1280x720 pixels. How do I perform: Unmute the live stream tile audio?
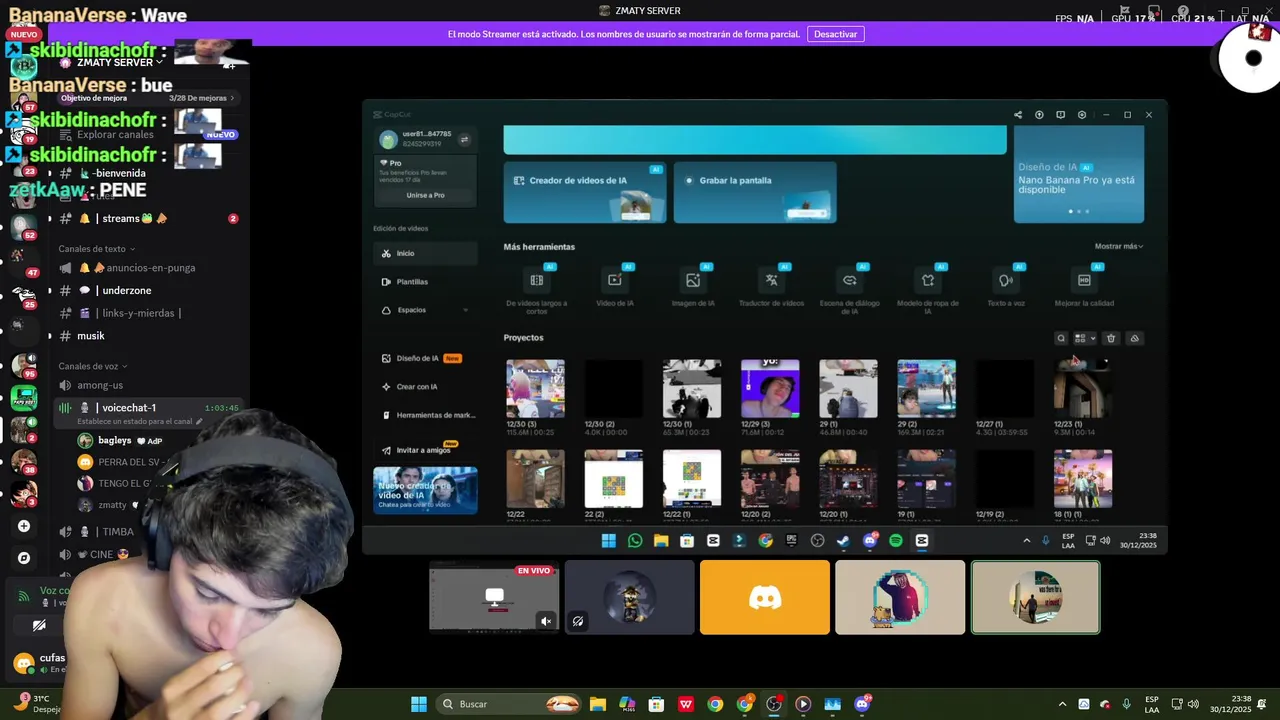click(x=546, y=621)
